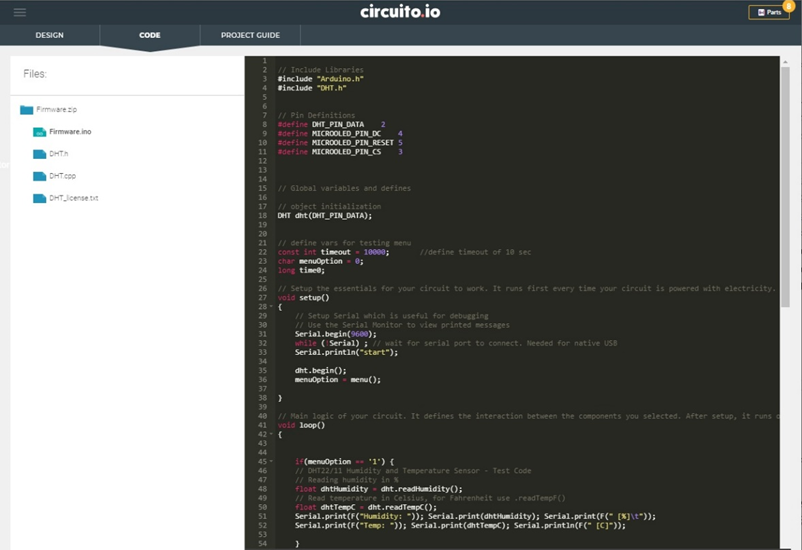Fold the if block at line 45
802x550 pixels.
(x=269, y=462)
